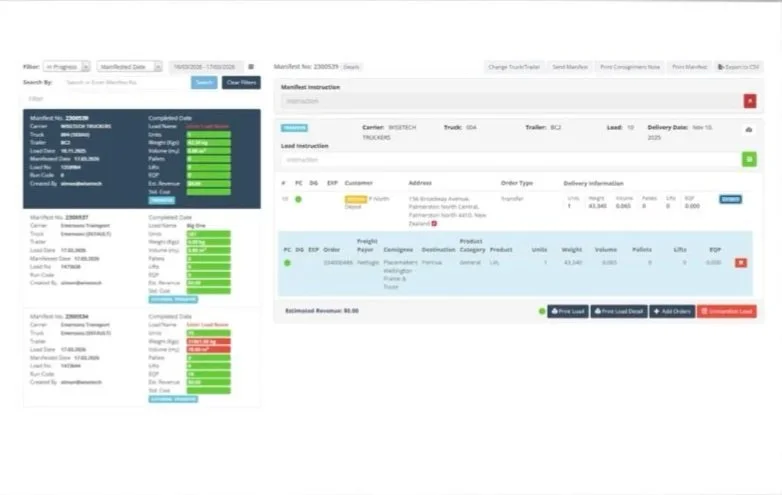The image size is (782, 495).
Task: Click green PC dot in customer row
Action: (298, 199)
